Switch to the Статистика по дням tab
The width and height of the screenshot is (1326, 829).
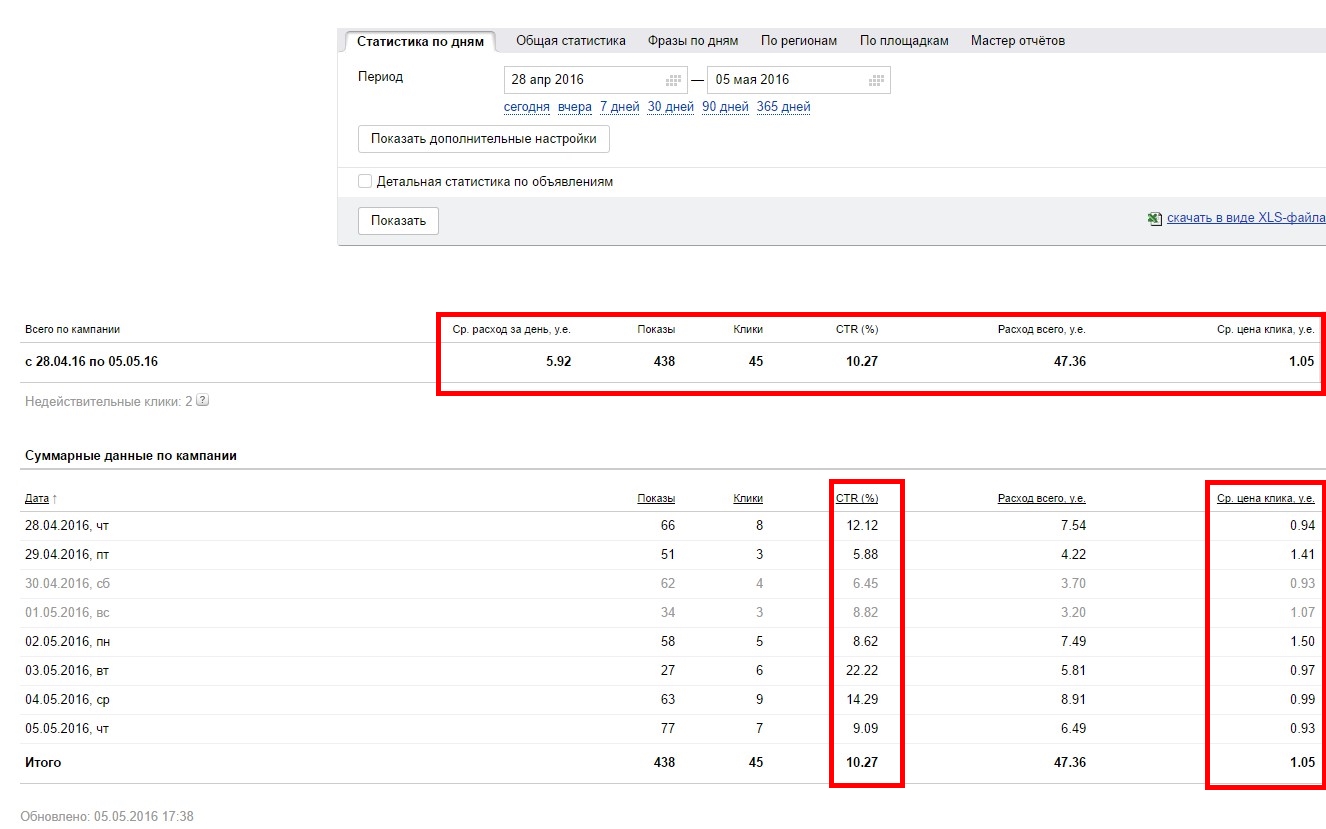pos(420,42)
